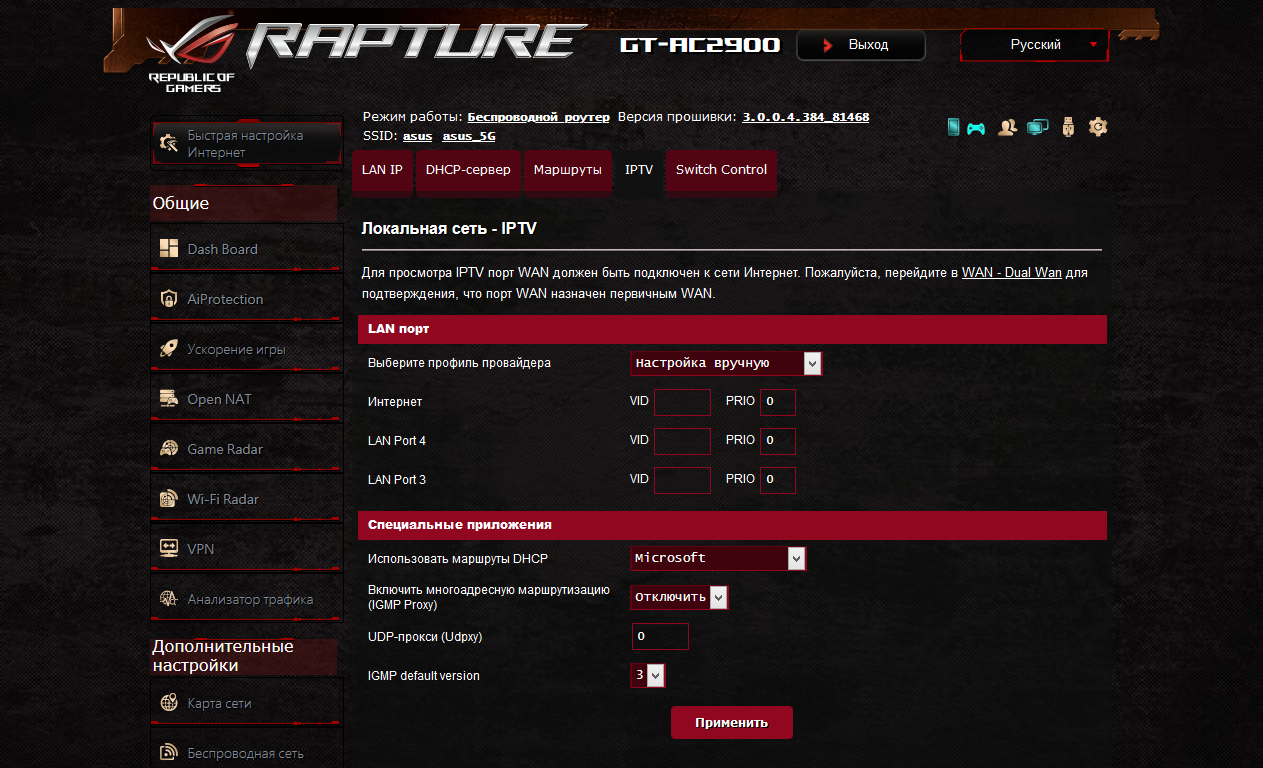Click the Open NAT sidebar icon
Image resolution: width=1263 pixels, height=768 pixels.
[169, 399]
